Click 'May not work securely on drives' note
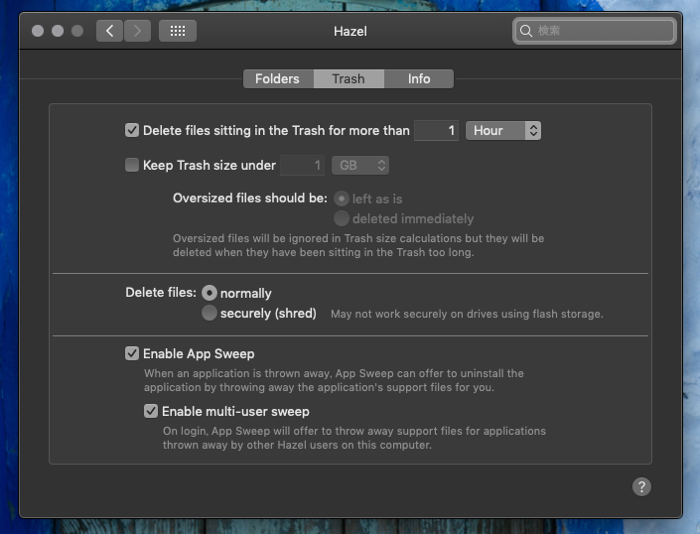The width and height of the screenshot is (700, 534). 467,314
